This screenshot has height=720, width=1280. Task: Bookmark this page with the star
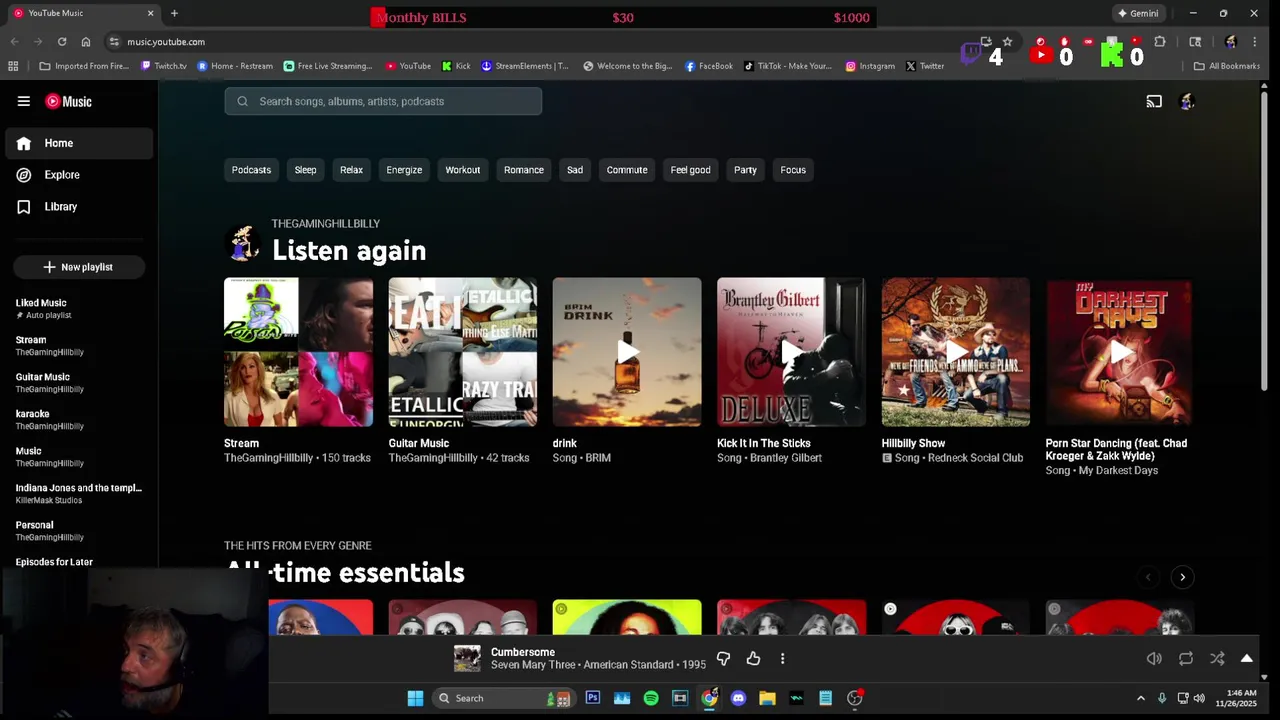(x=1007, y=42)
